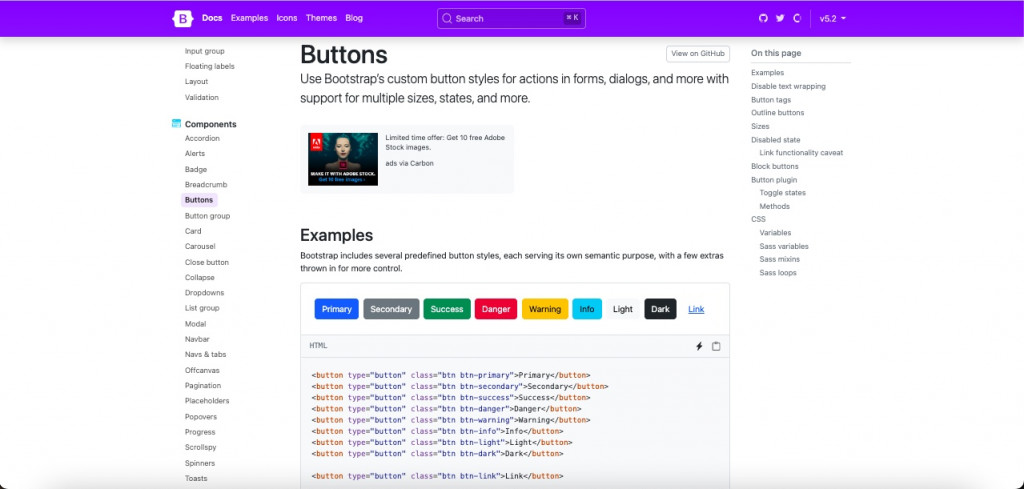Click the Adobe Stock ad image
1024x489 pixels.
coord(343,159)
